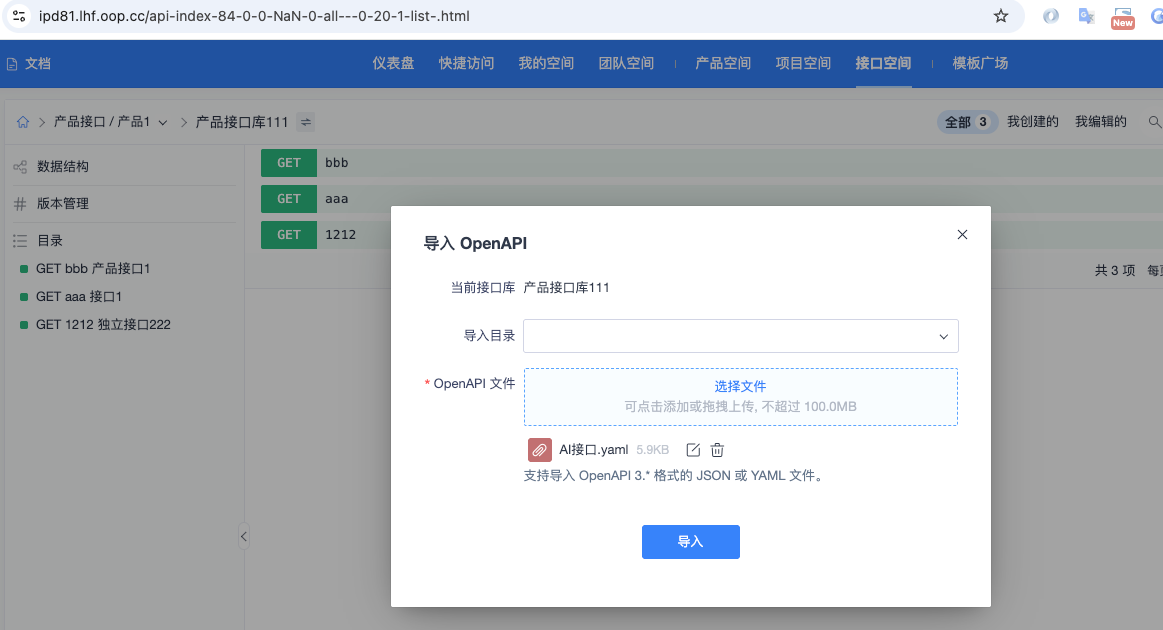
Task: Filter by 我编辑的
Action: coord(1101,122)
